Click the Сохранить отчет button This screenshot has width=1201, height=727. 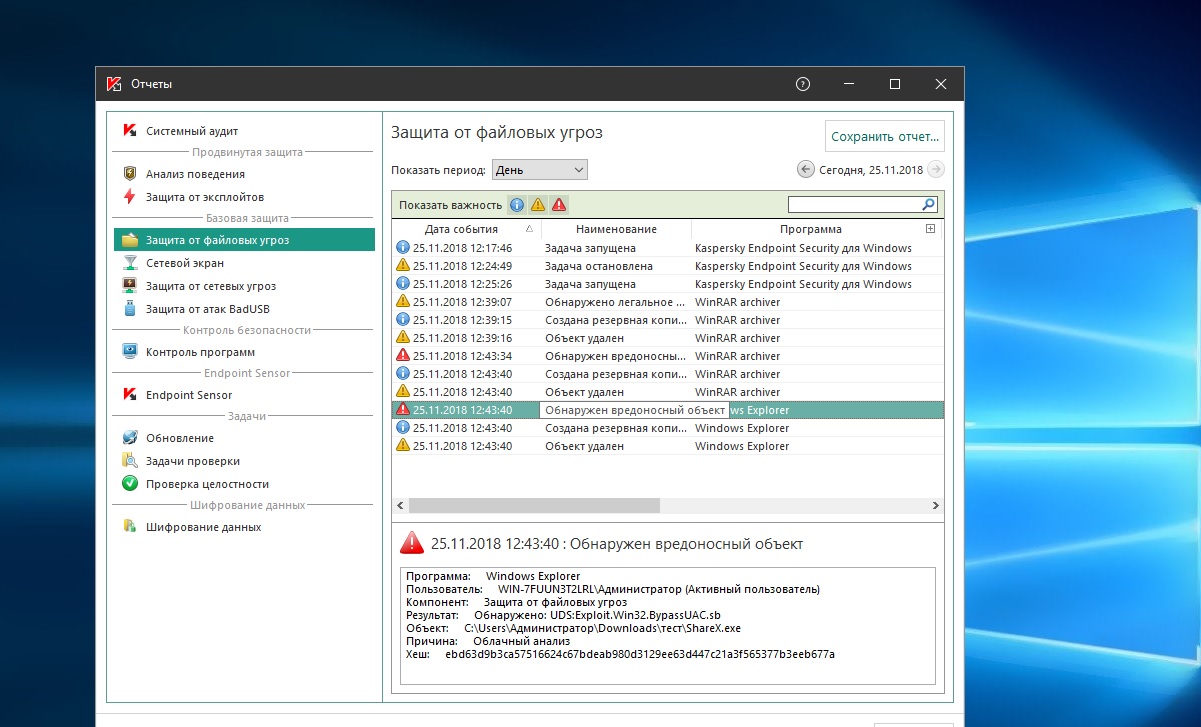click(884, 137)
